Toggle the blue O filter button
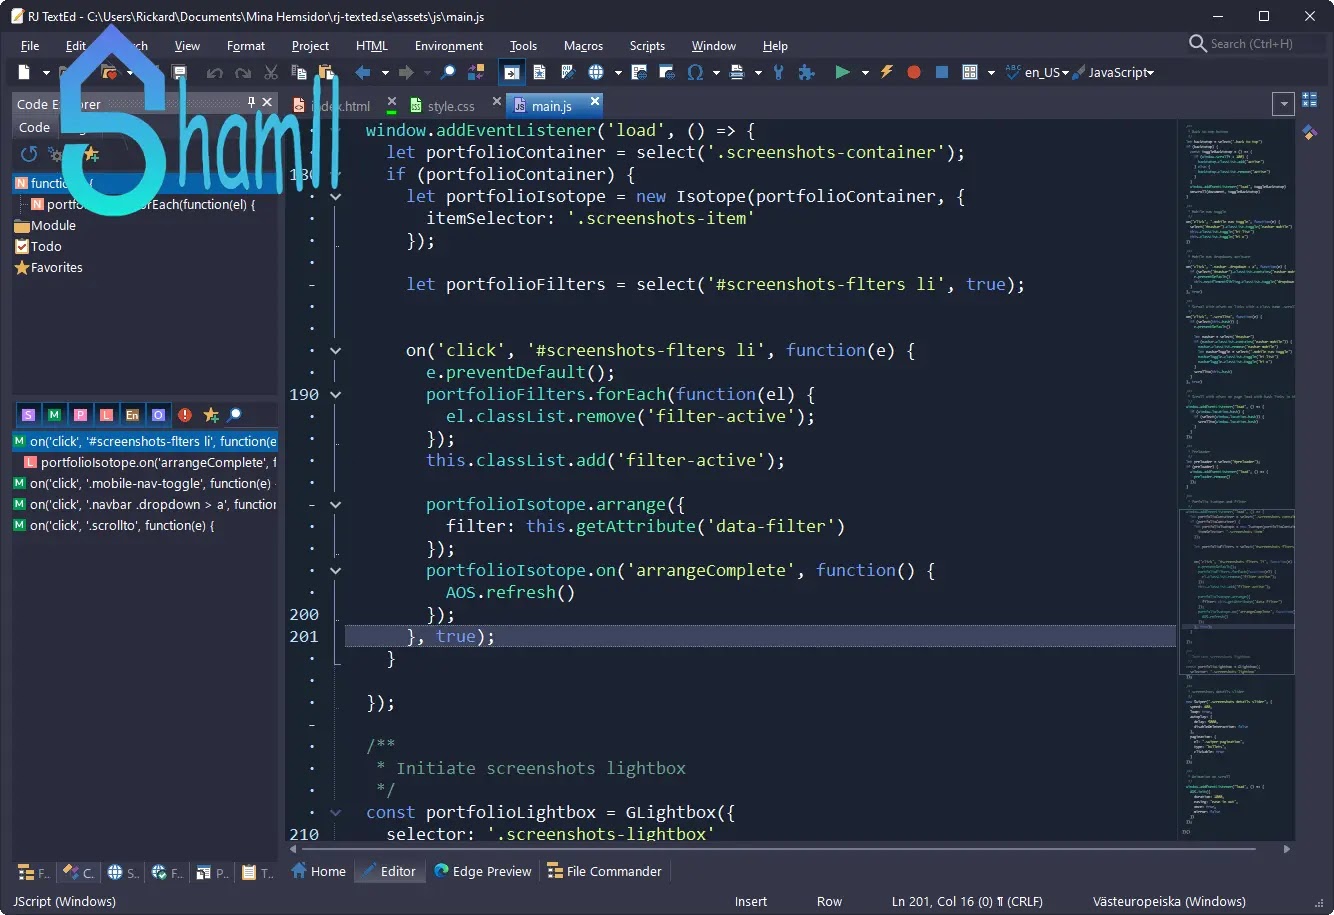Viewport: 1334px width, 915px height. [158, 415]
